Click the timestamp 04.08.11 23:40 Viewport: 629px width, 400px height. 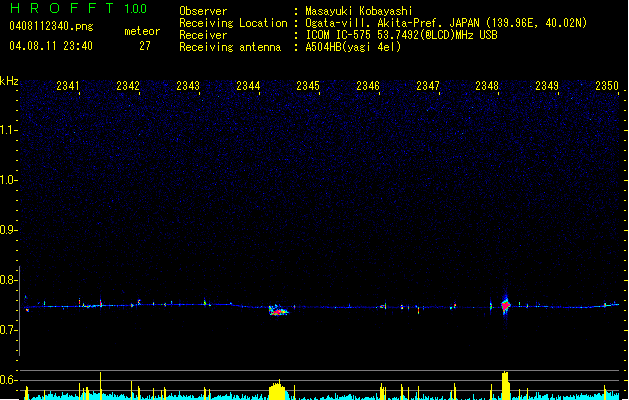coord(51,46)
